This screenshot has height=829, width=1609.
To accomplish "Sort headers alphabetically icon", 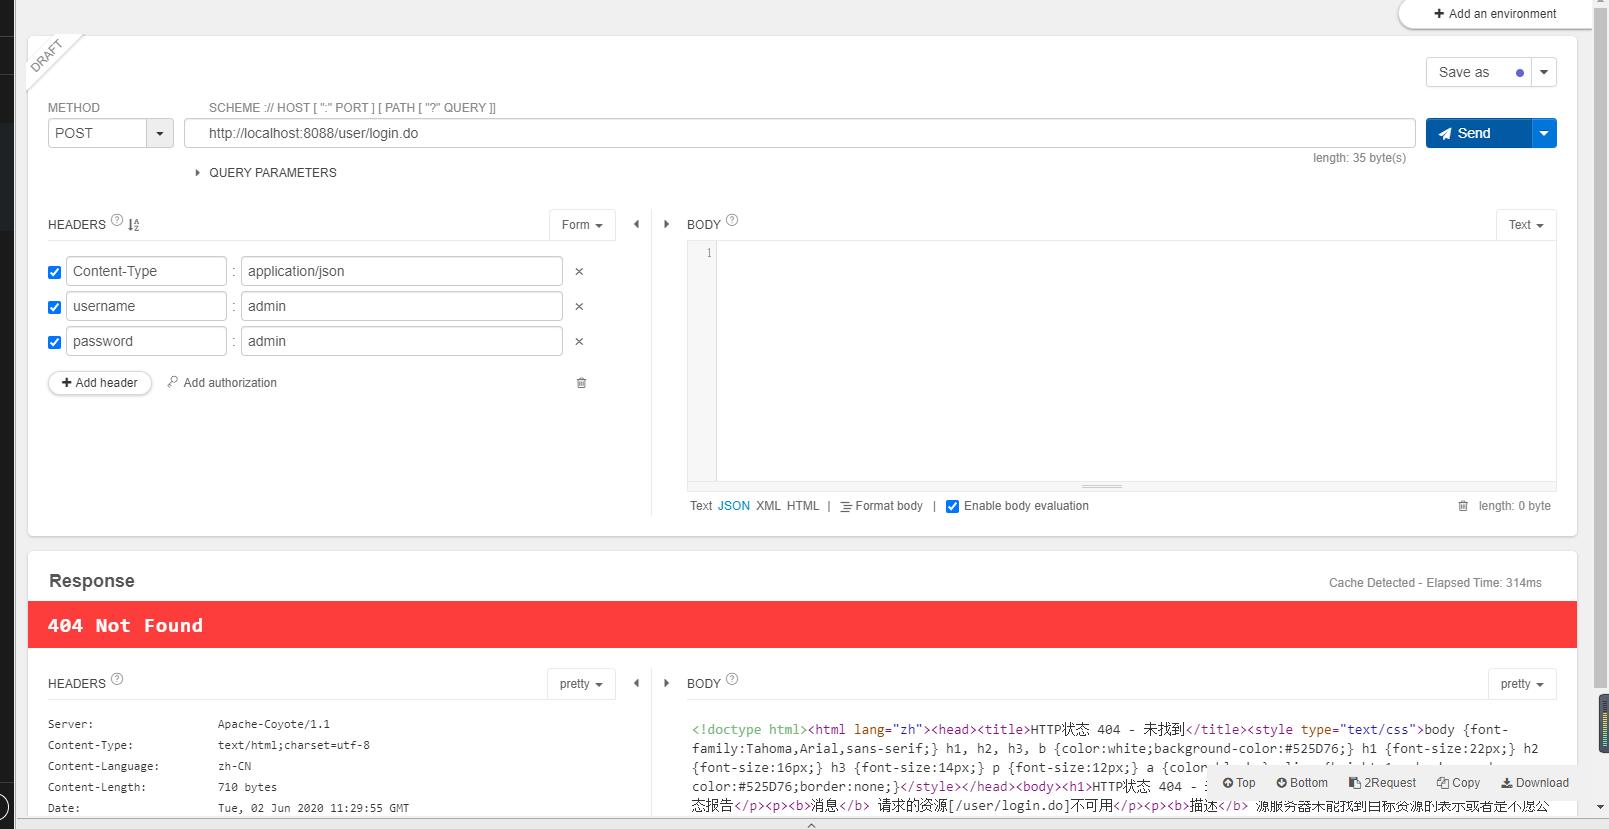I will coord(134,225).
